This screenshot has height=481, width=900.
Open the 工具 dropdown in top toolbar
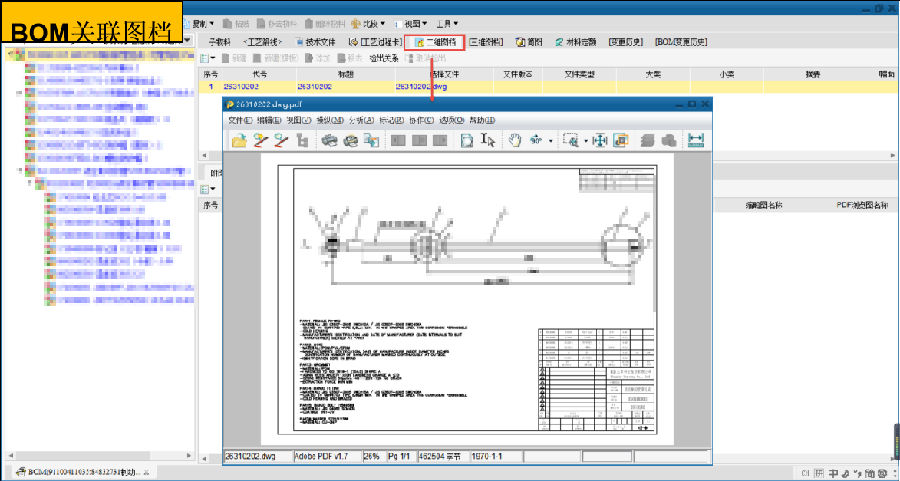(x=448, y=23)
